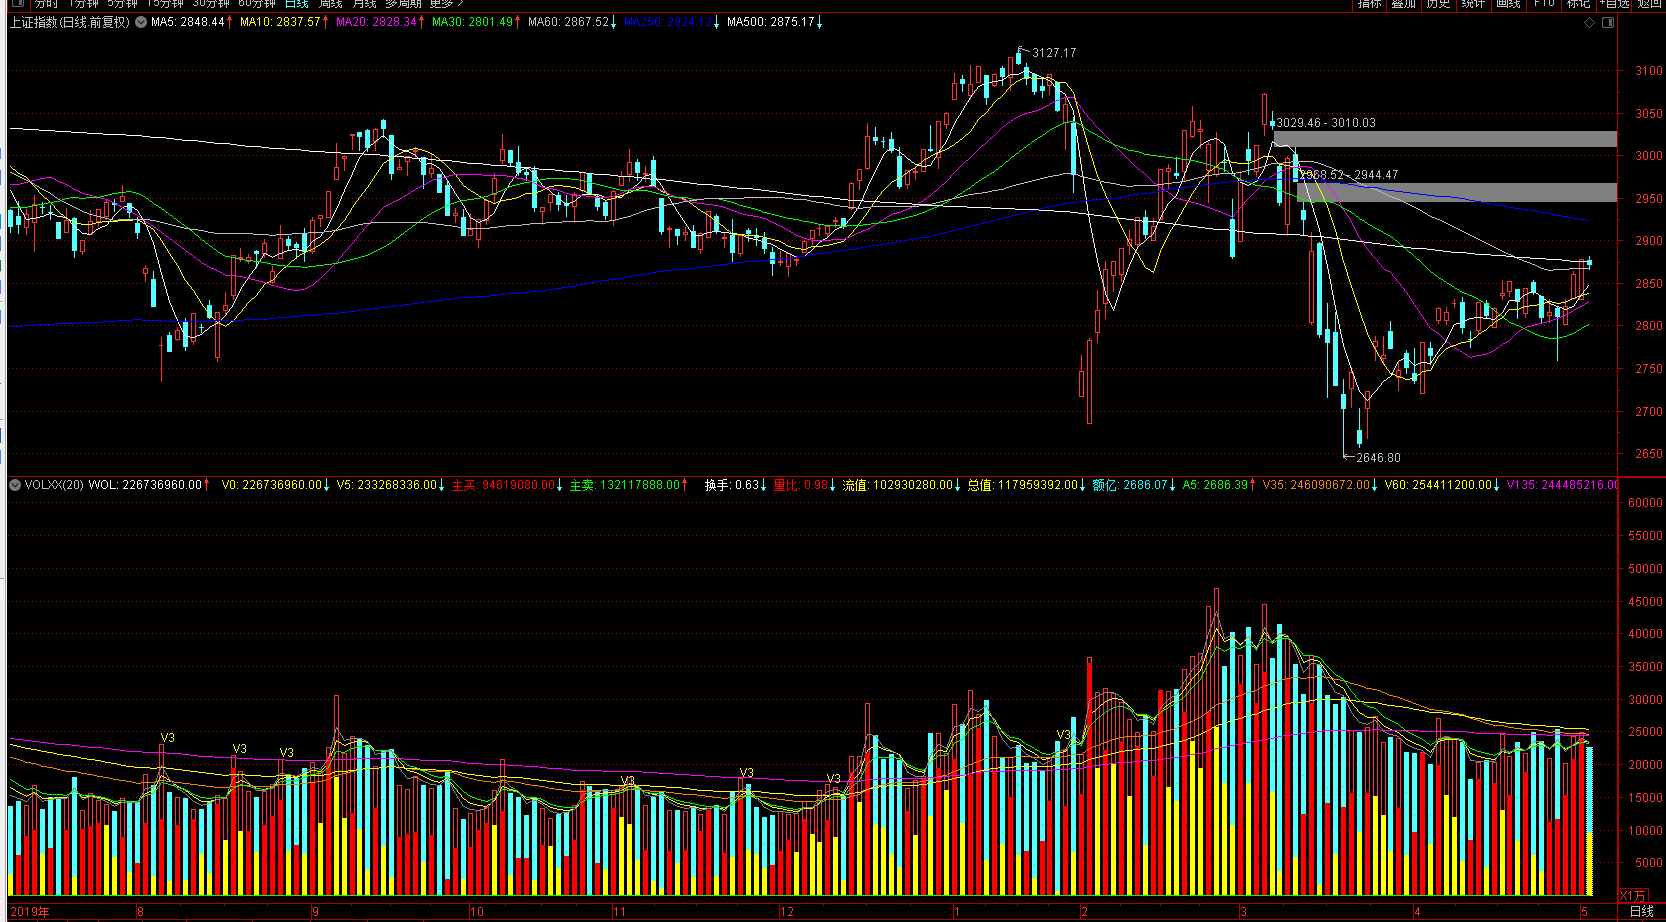Open the 指标 indicator menu
The height and width of the screenshot is (922, 1666).
[x=1369, y=4]
